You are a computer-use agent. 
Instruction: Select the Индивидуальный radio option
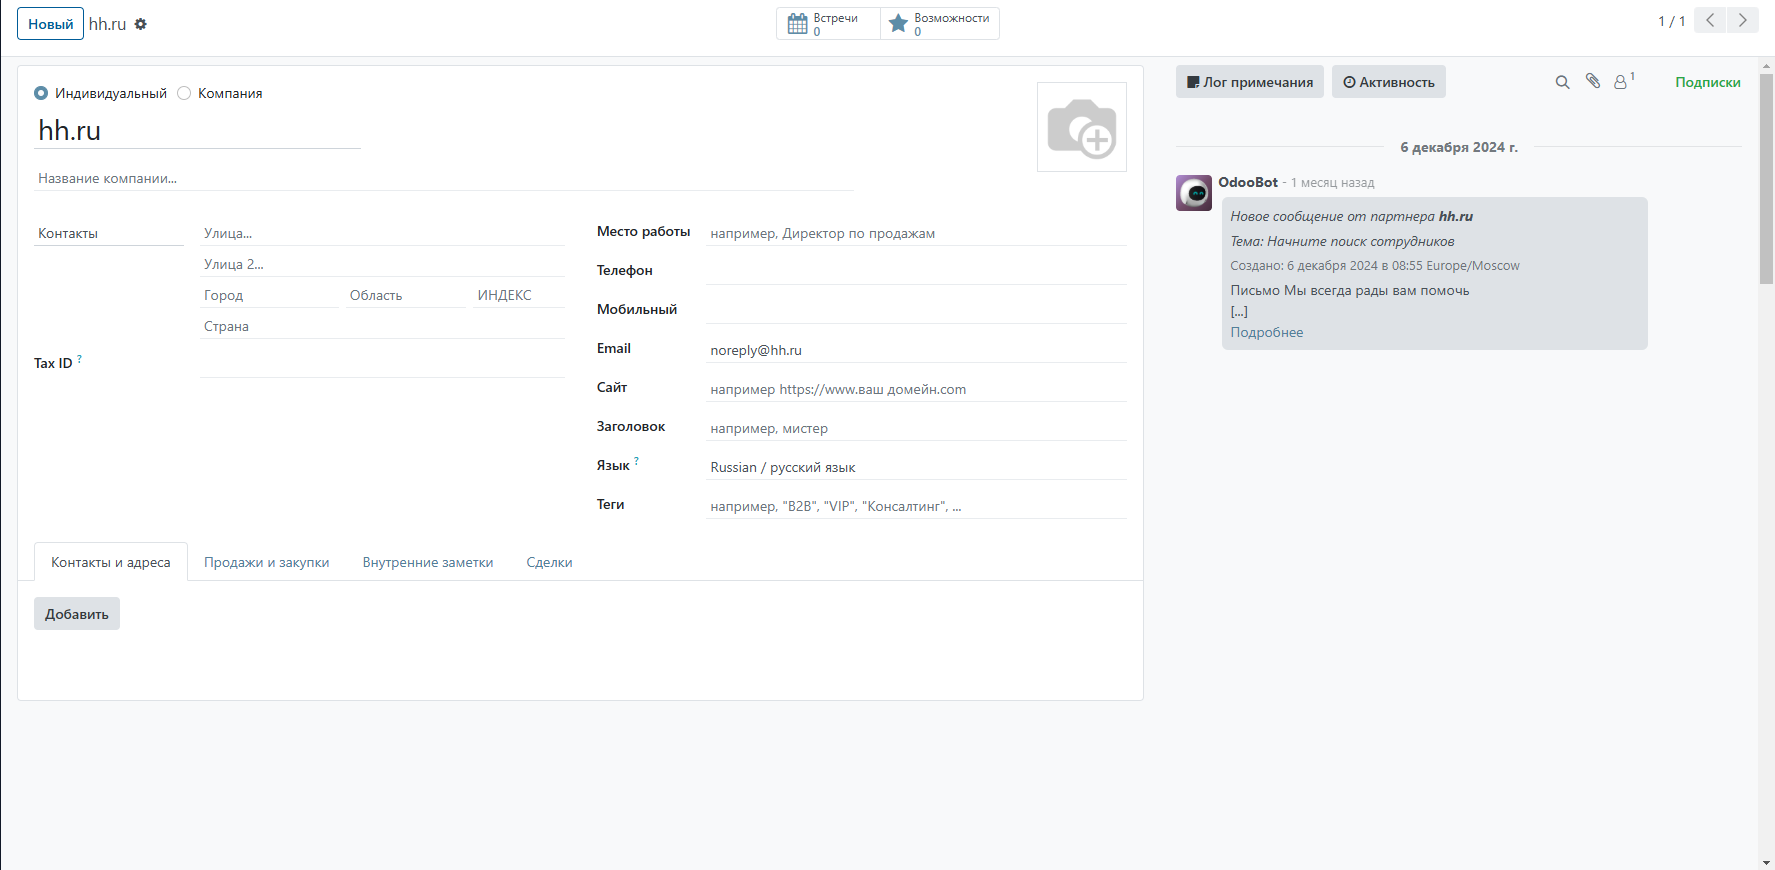click(41, 93)
